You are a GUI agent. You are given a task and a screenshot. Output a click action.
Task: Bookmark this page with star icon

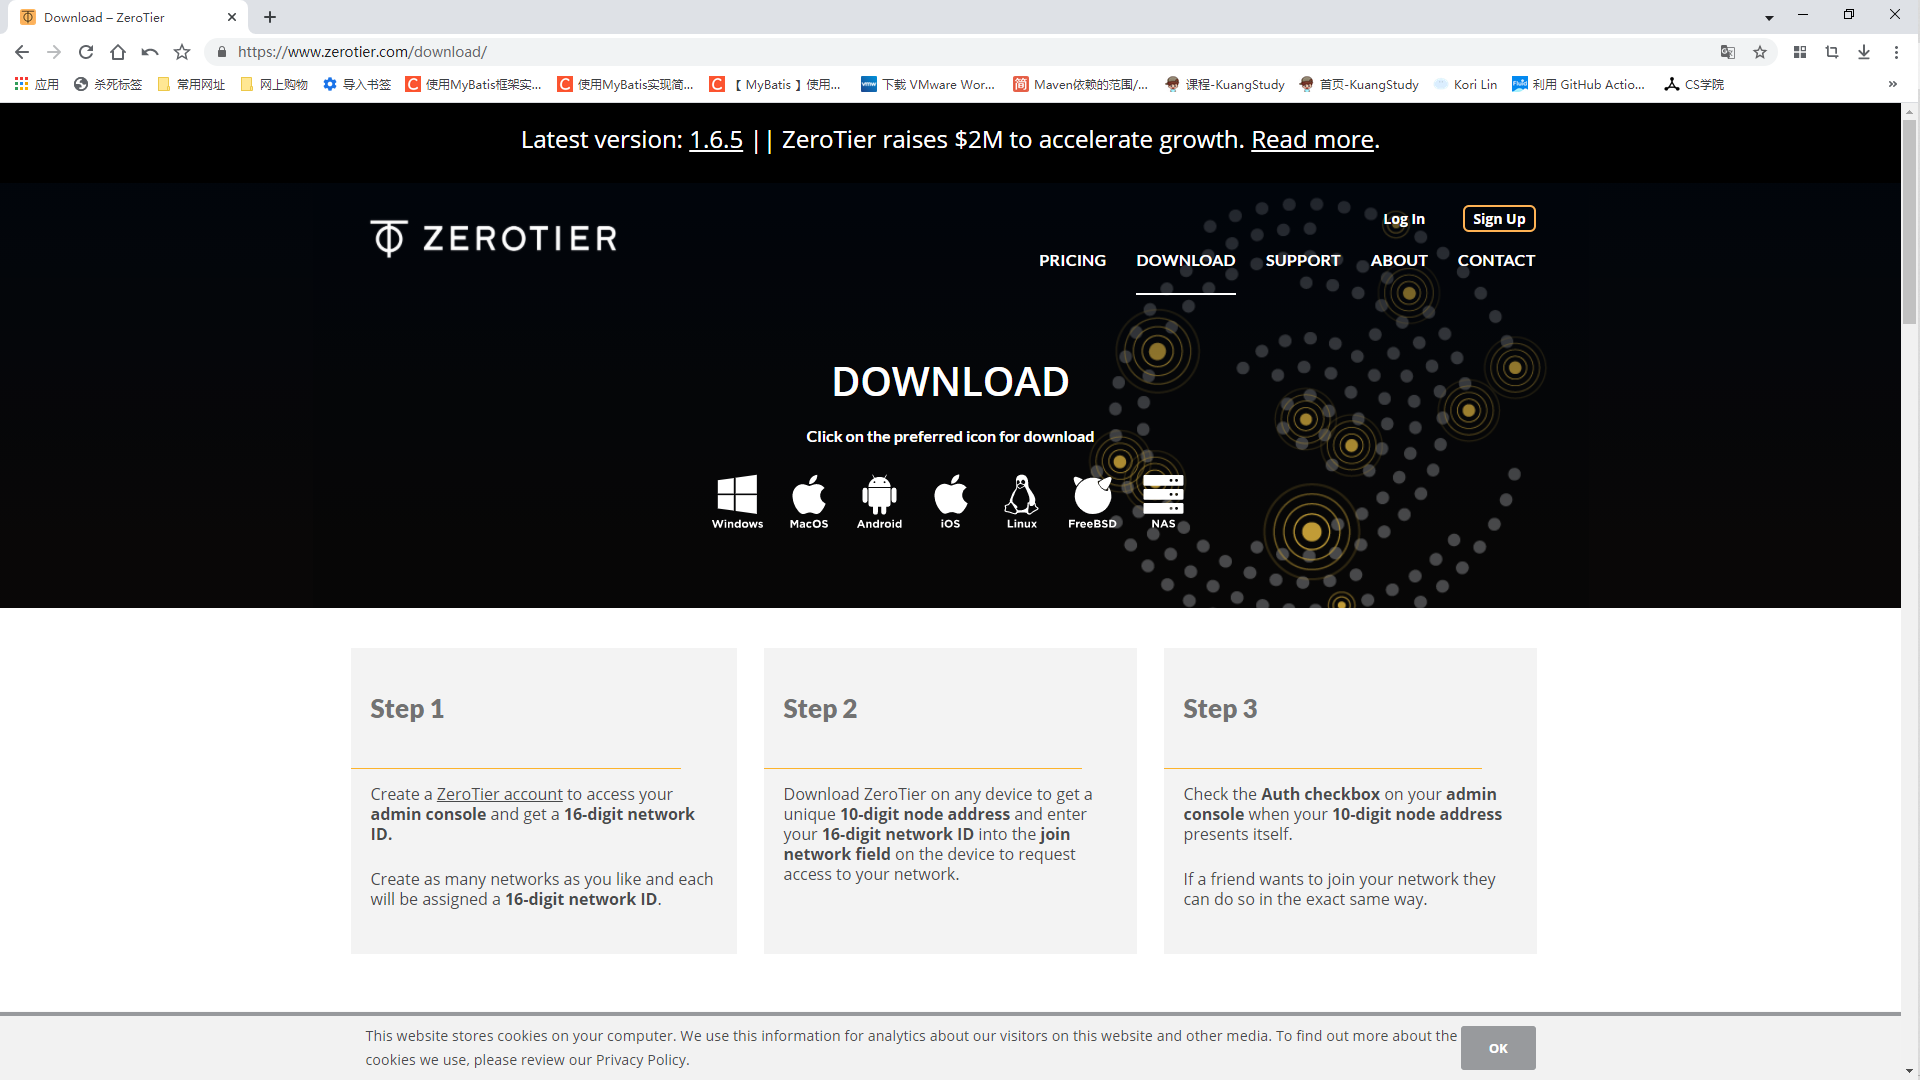(x=1760, y=52)
